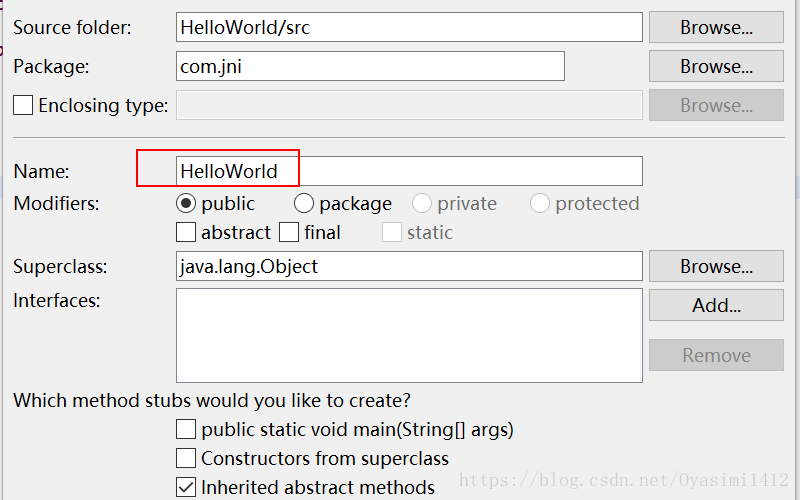Click the Modifiers: label
The height and width of the screenshot is (500, 800).
click(x=56, y=204)
